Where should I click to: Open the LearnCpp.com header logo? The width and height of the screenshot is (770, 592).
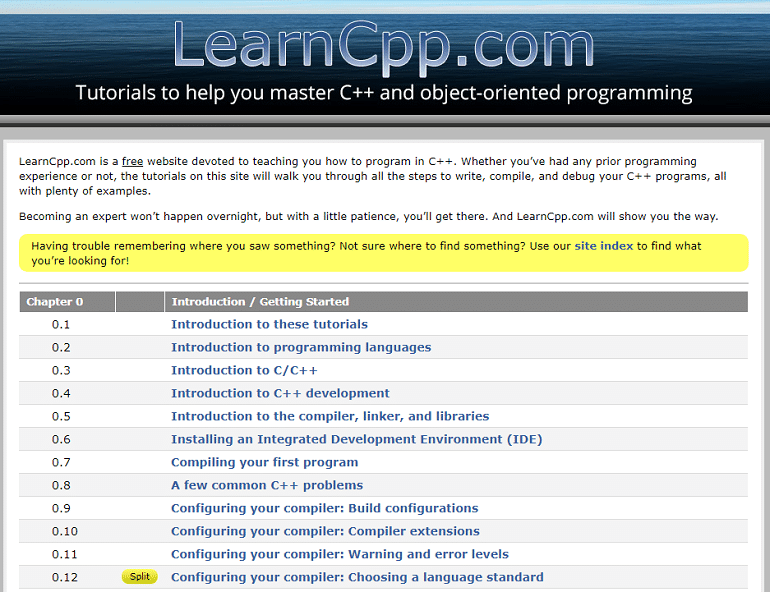[x=384, y=47]
